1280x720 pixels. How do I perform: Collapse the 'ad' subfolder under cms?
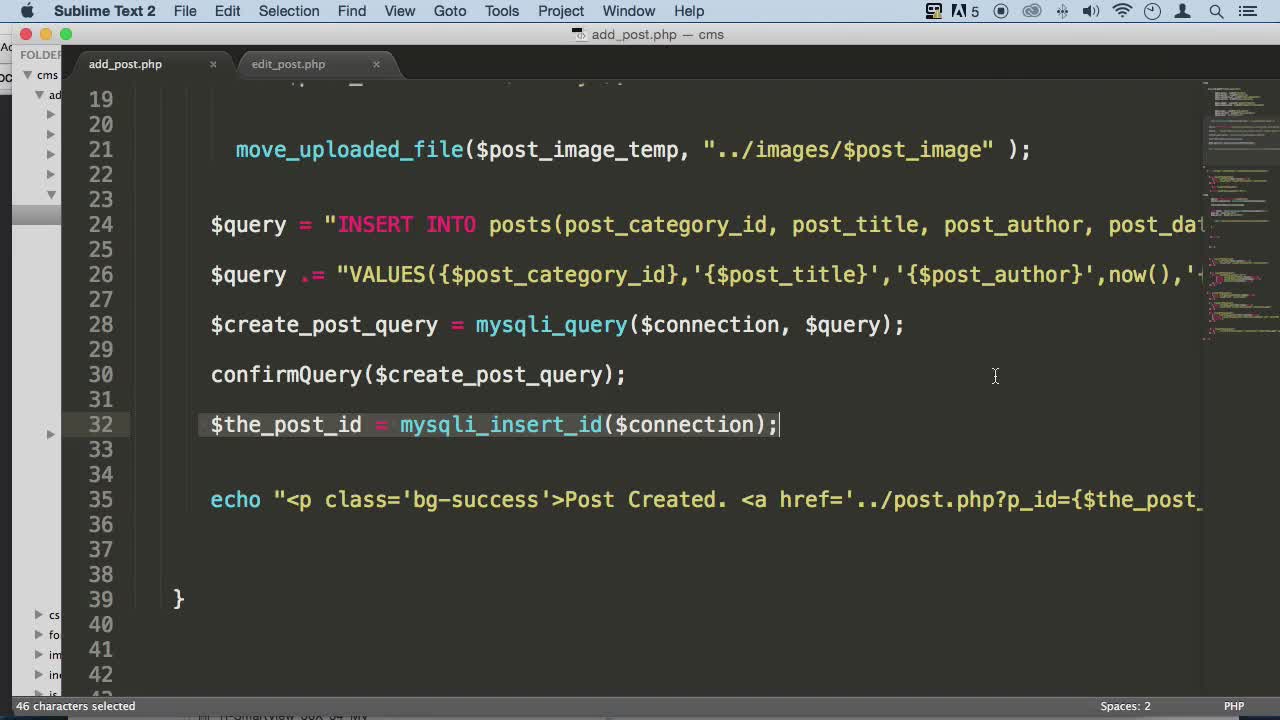(40, 95)
